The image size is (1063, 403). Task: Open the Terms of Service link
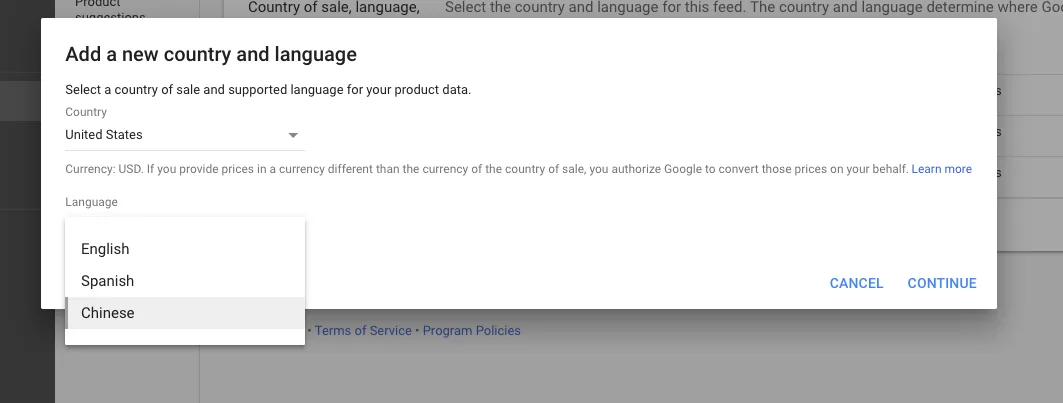coord(363,331)
